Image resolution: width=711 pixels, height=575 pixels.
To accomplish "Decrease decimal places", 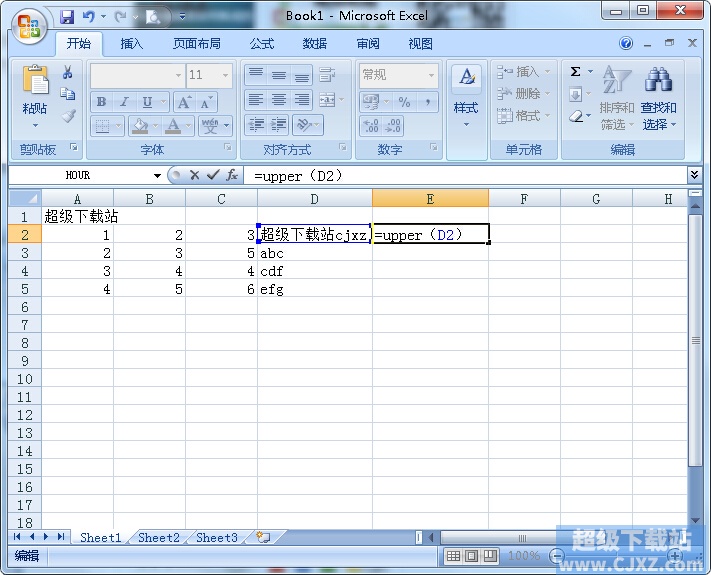I will click(x=393, y=126).
